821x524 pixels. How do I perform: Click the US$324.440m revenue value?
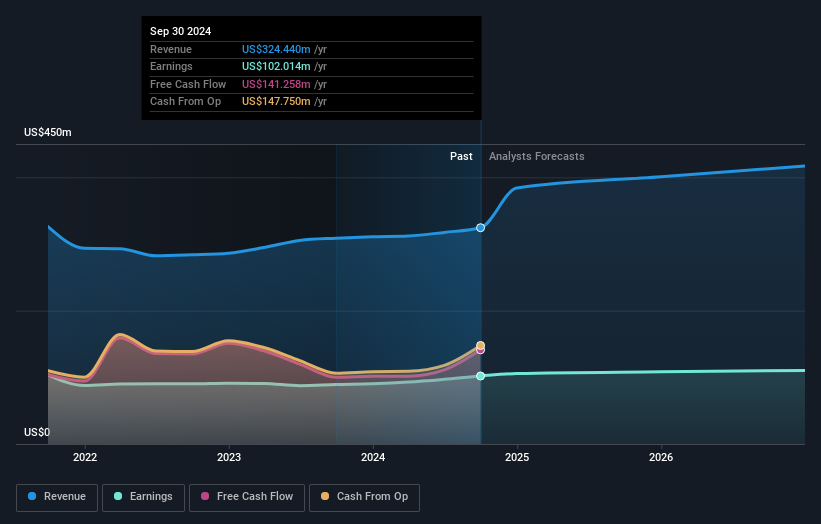point(276,49)
